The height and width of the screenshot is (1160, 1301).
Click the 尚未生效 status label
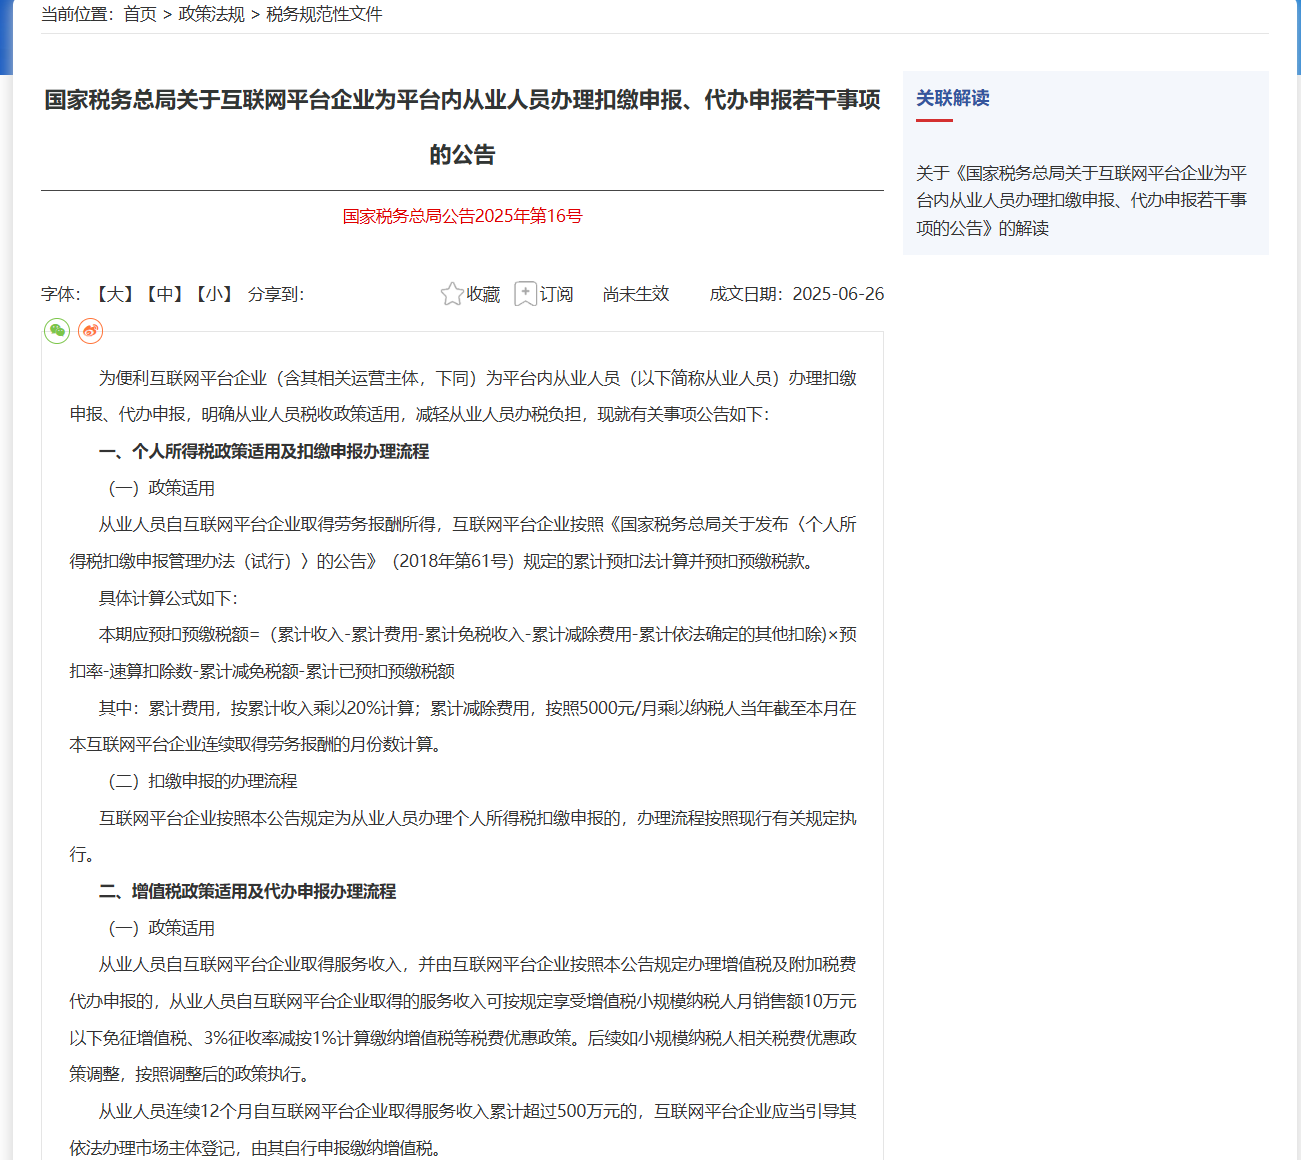[x=636, y=294]
